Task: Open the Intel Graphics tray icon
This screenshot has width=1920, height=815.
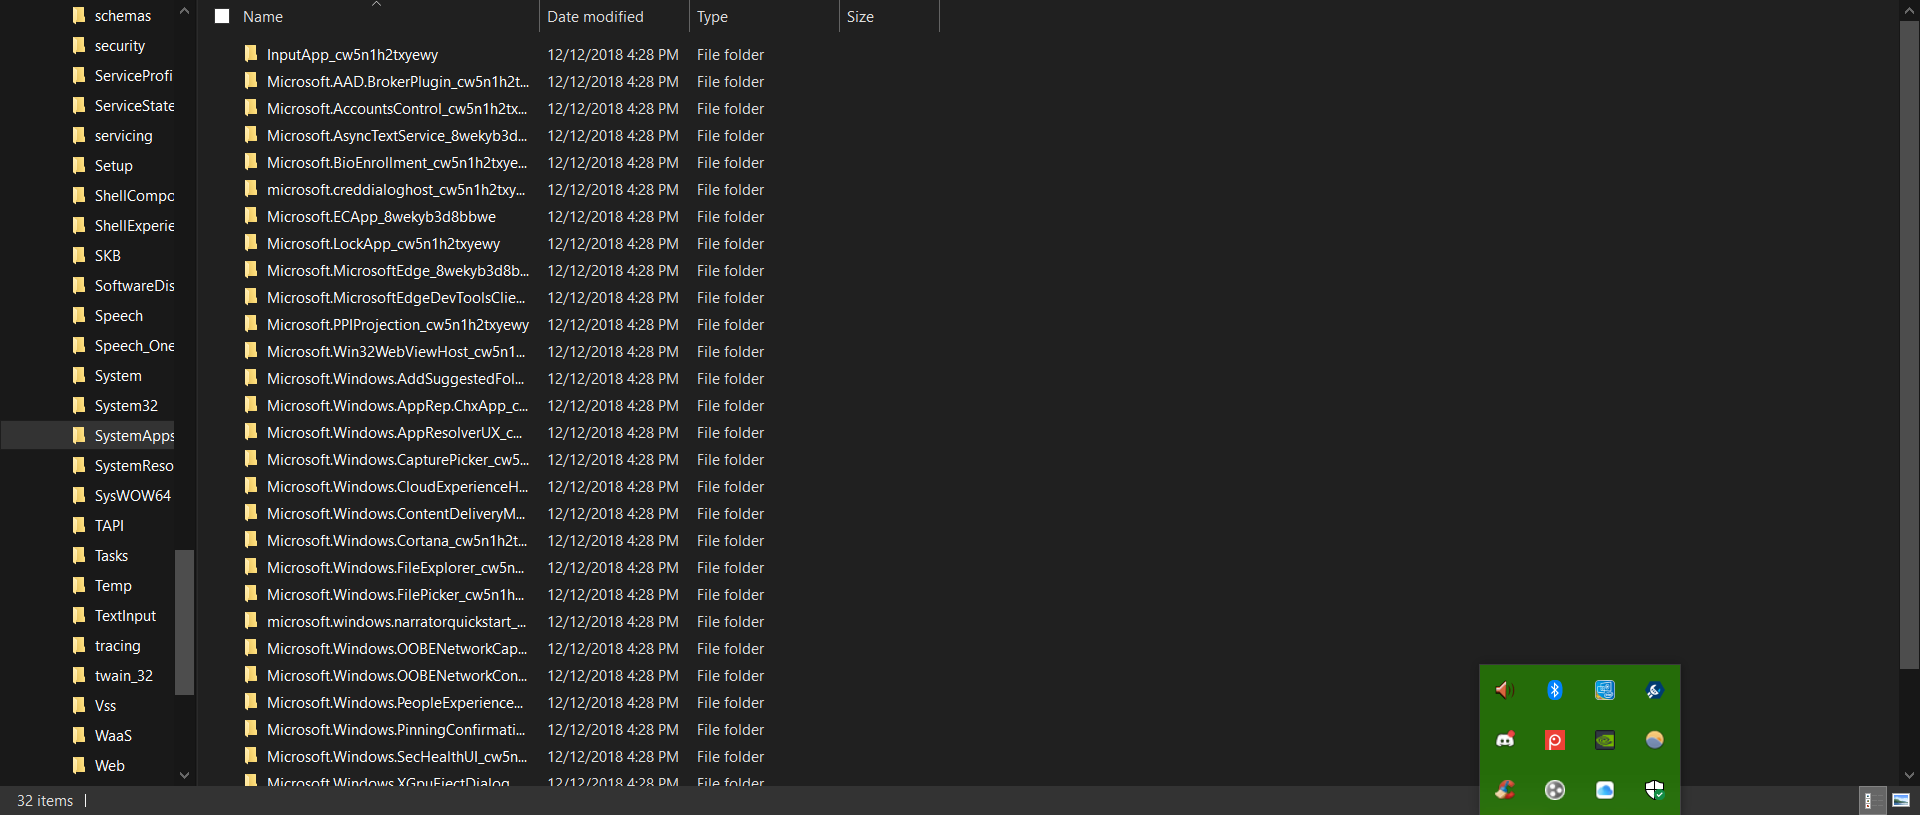Action: coord(1605,690)
